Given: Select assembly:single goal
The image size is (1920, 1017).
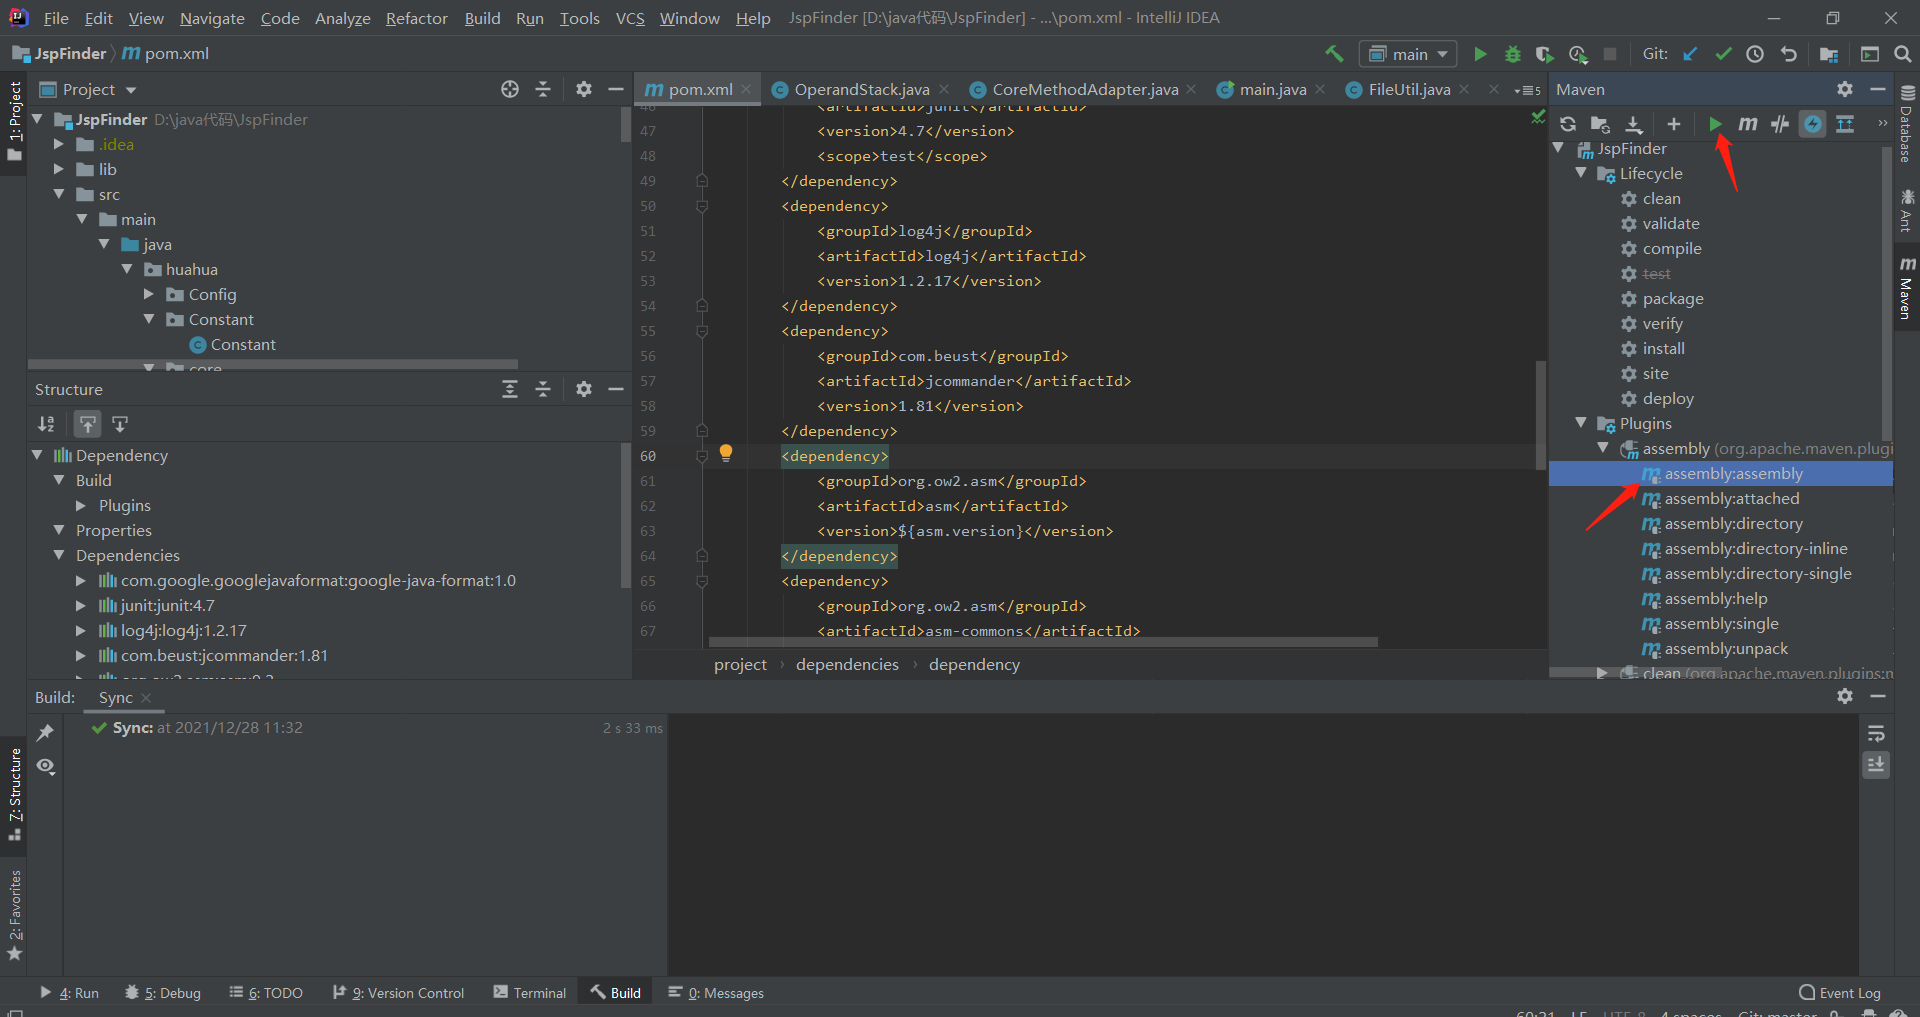Looking at the screenshot, I should [x=1720, y=623].
